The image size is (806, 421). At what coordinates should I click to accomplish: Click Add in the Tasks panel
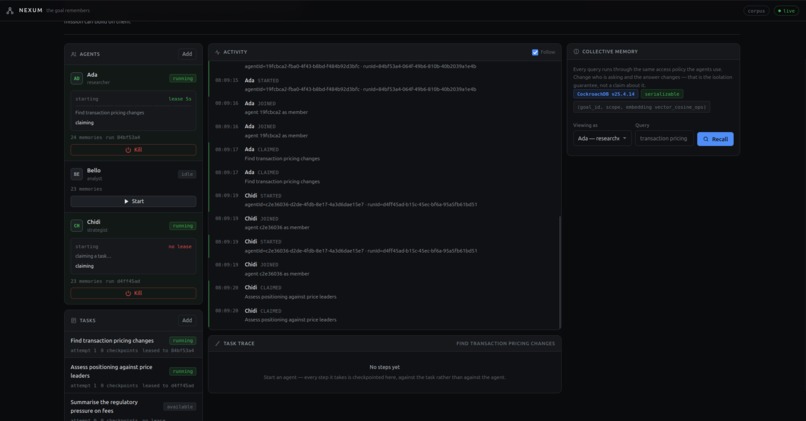[x=187, y=320]
